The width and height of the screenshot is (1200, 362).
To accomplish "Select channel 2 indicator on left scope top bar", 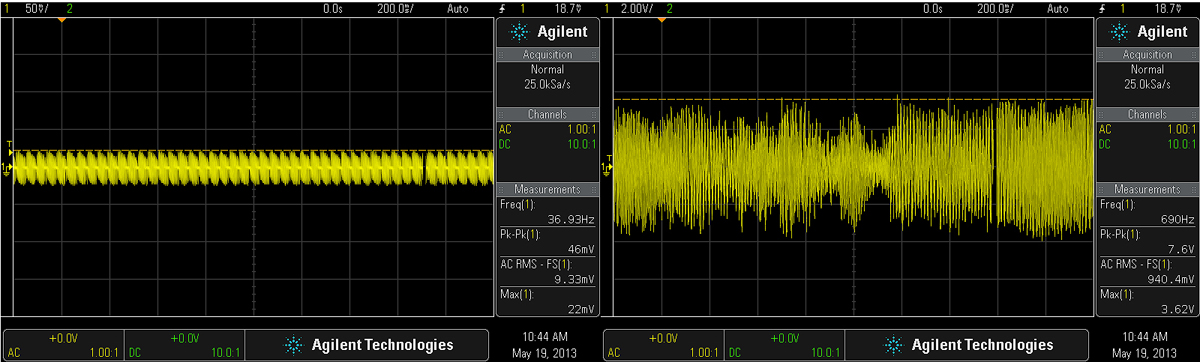I will pos(69,8).
